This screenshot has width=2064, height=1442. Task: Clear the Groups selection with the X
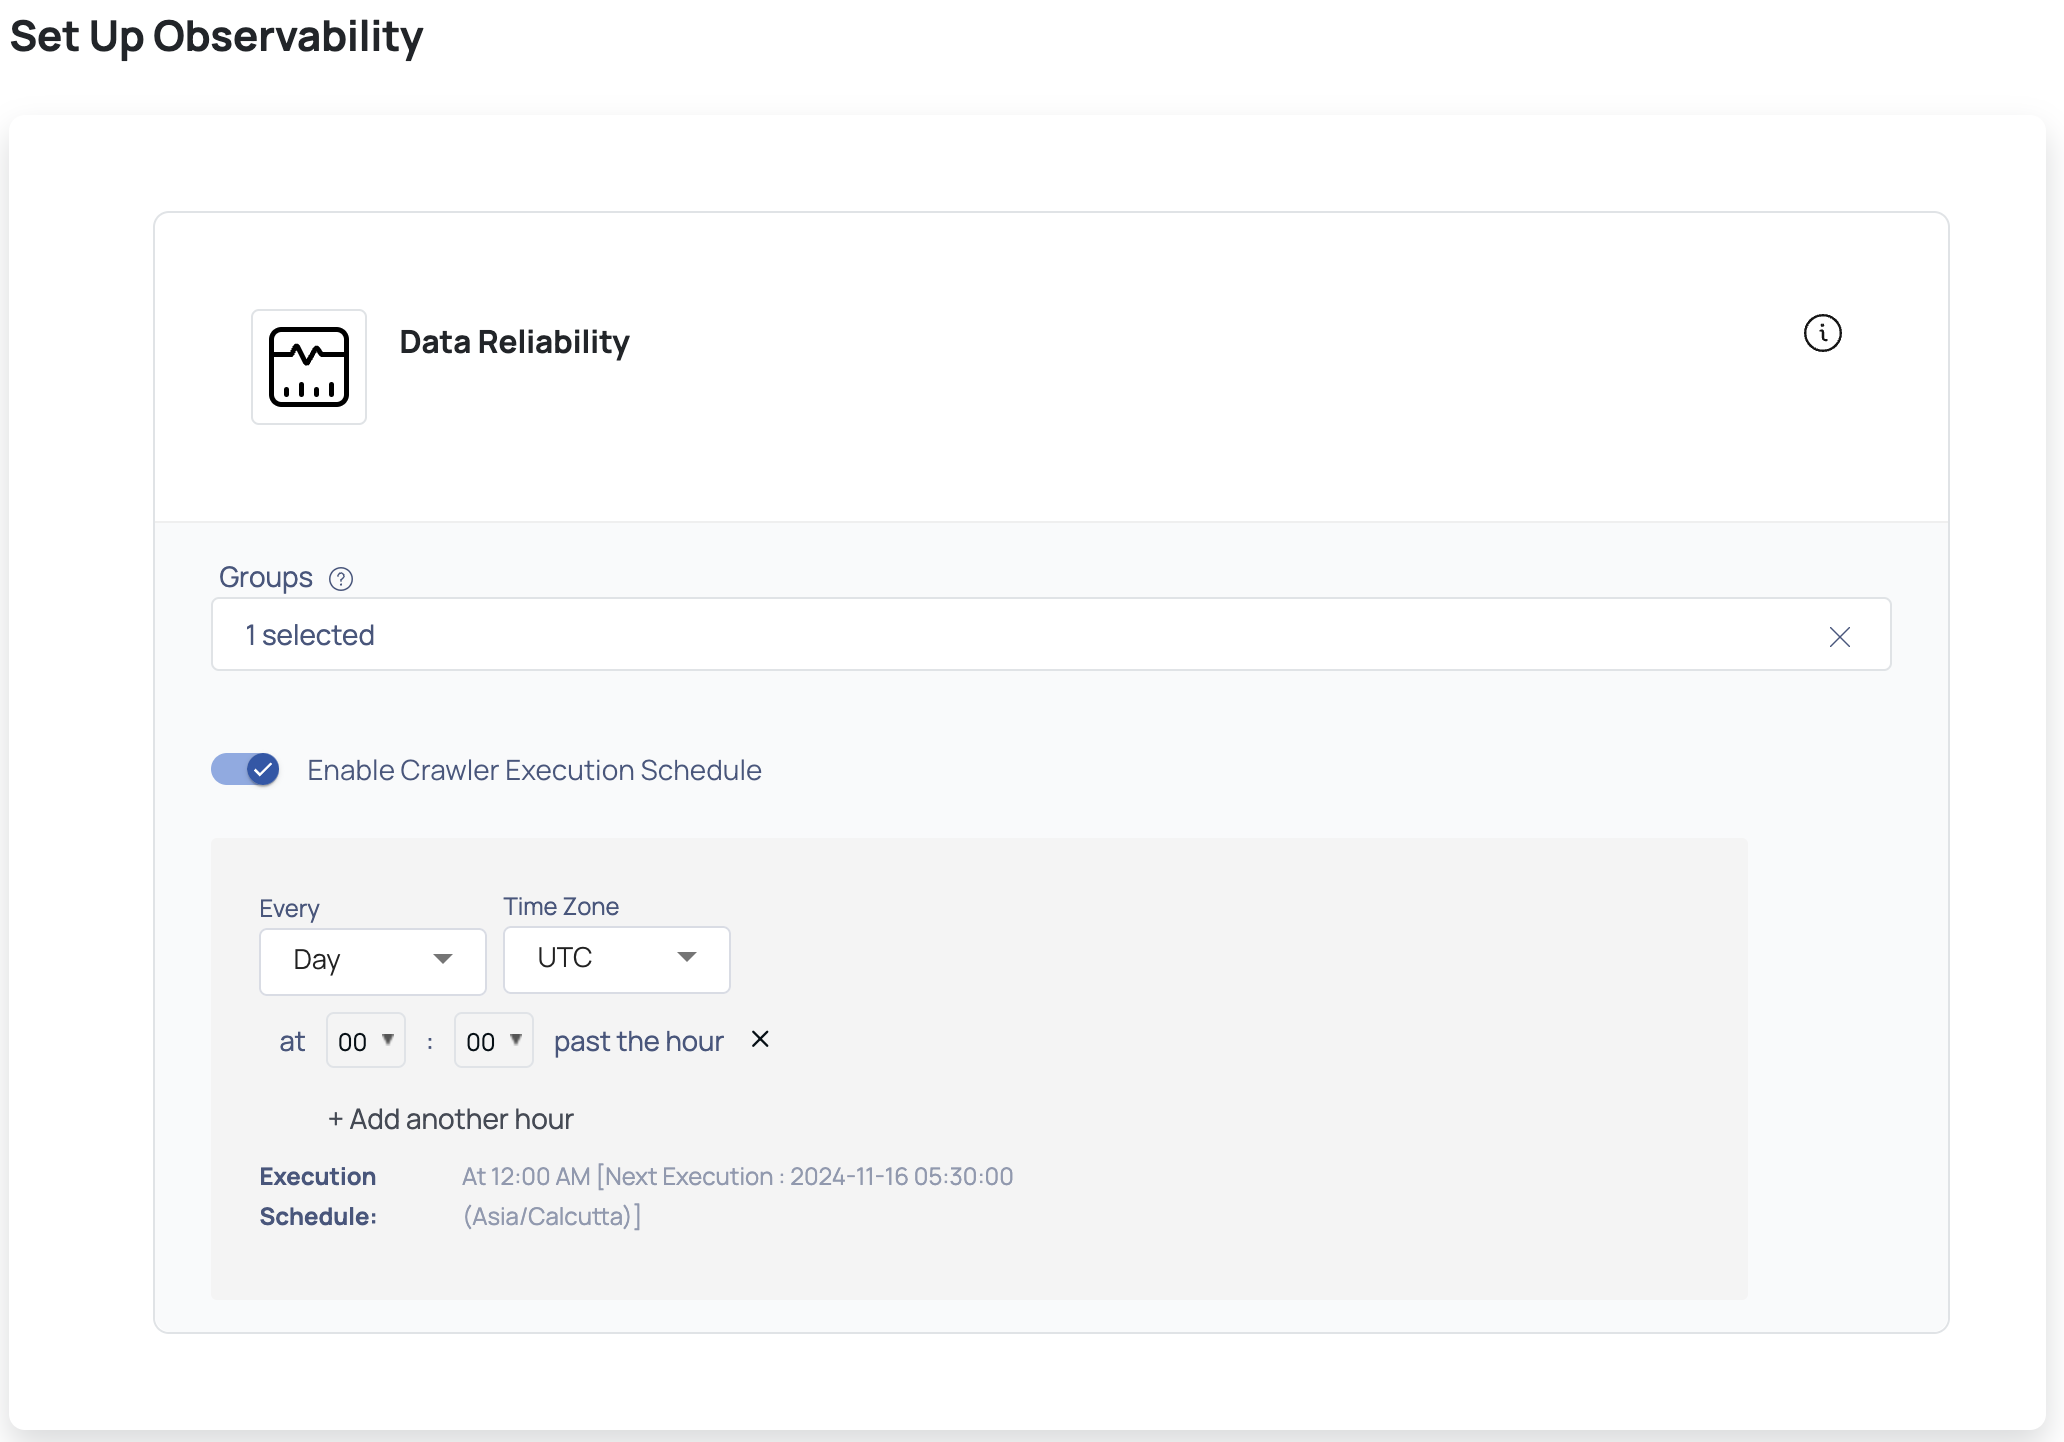click(1839, 637)
